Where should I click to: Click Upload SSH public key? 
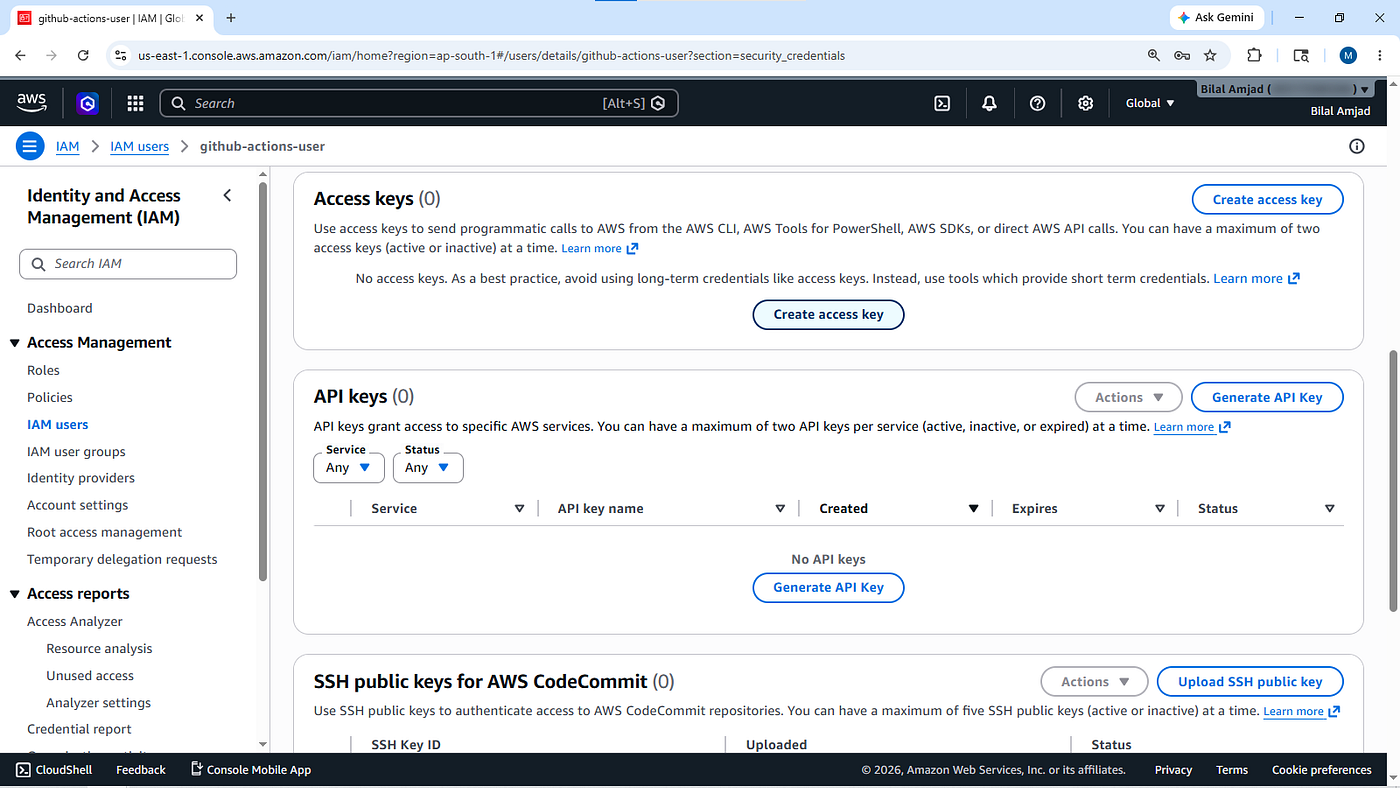click(x=1250, y=681)
